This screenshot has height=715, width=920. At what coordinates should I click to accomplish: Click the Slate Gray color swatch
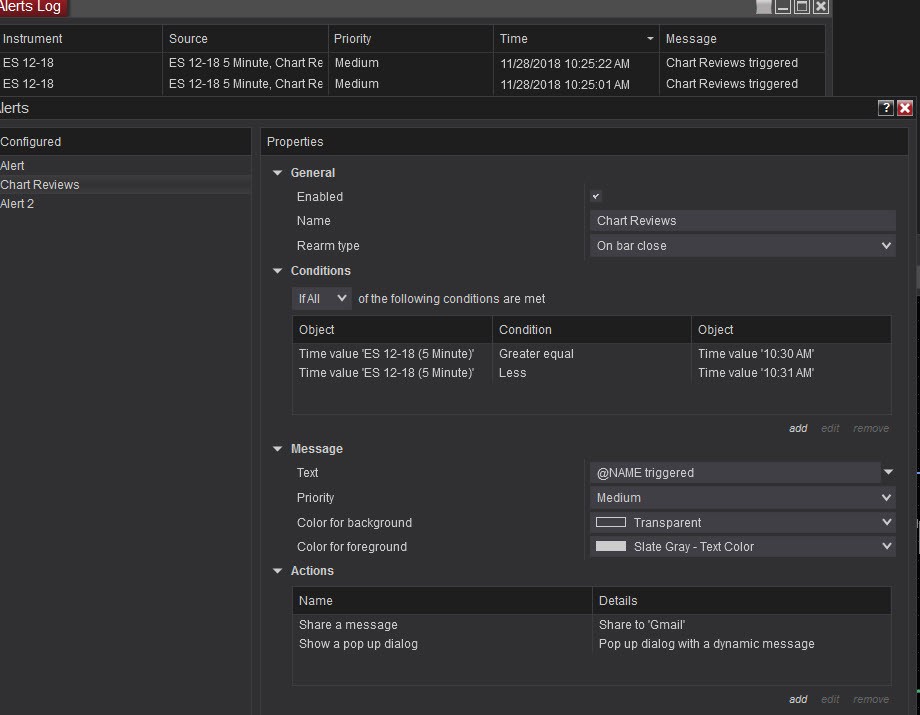tap(611, 546)
